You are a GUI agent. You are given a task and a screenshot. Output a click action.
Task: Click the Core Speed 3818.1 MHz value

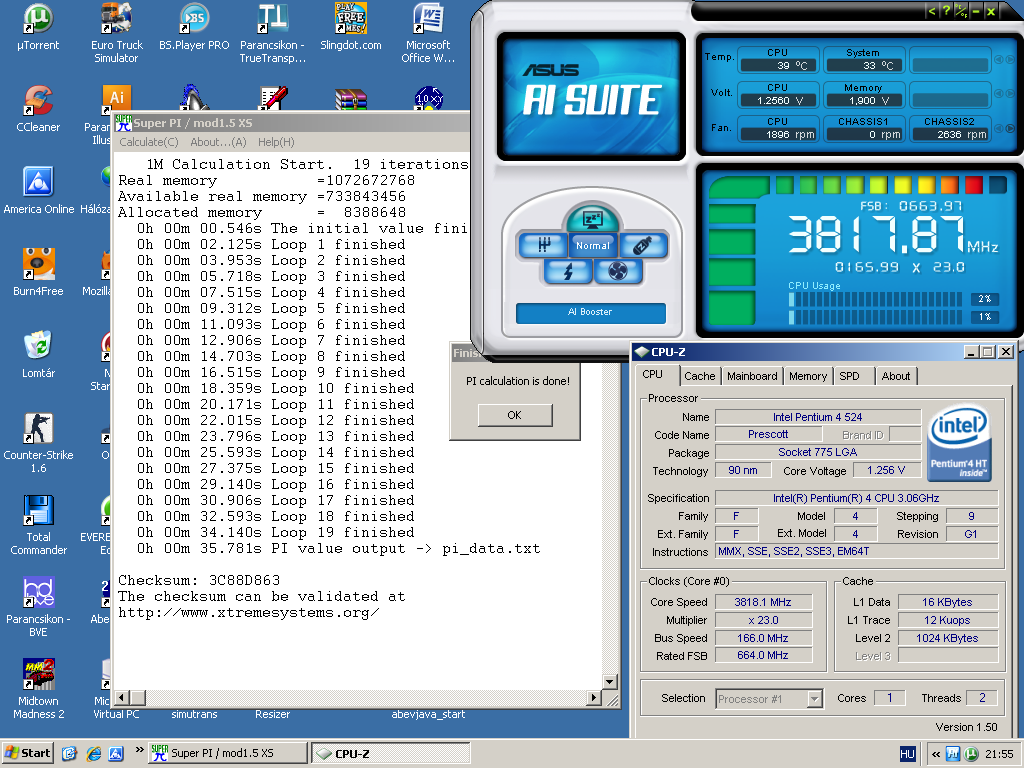click(x=763, y=602)
